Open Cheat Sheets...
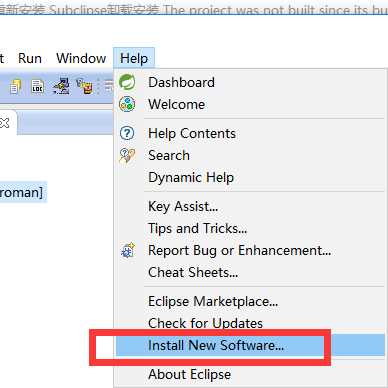Screen dimensions: 388x388 click(x=250, y=272)
